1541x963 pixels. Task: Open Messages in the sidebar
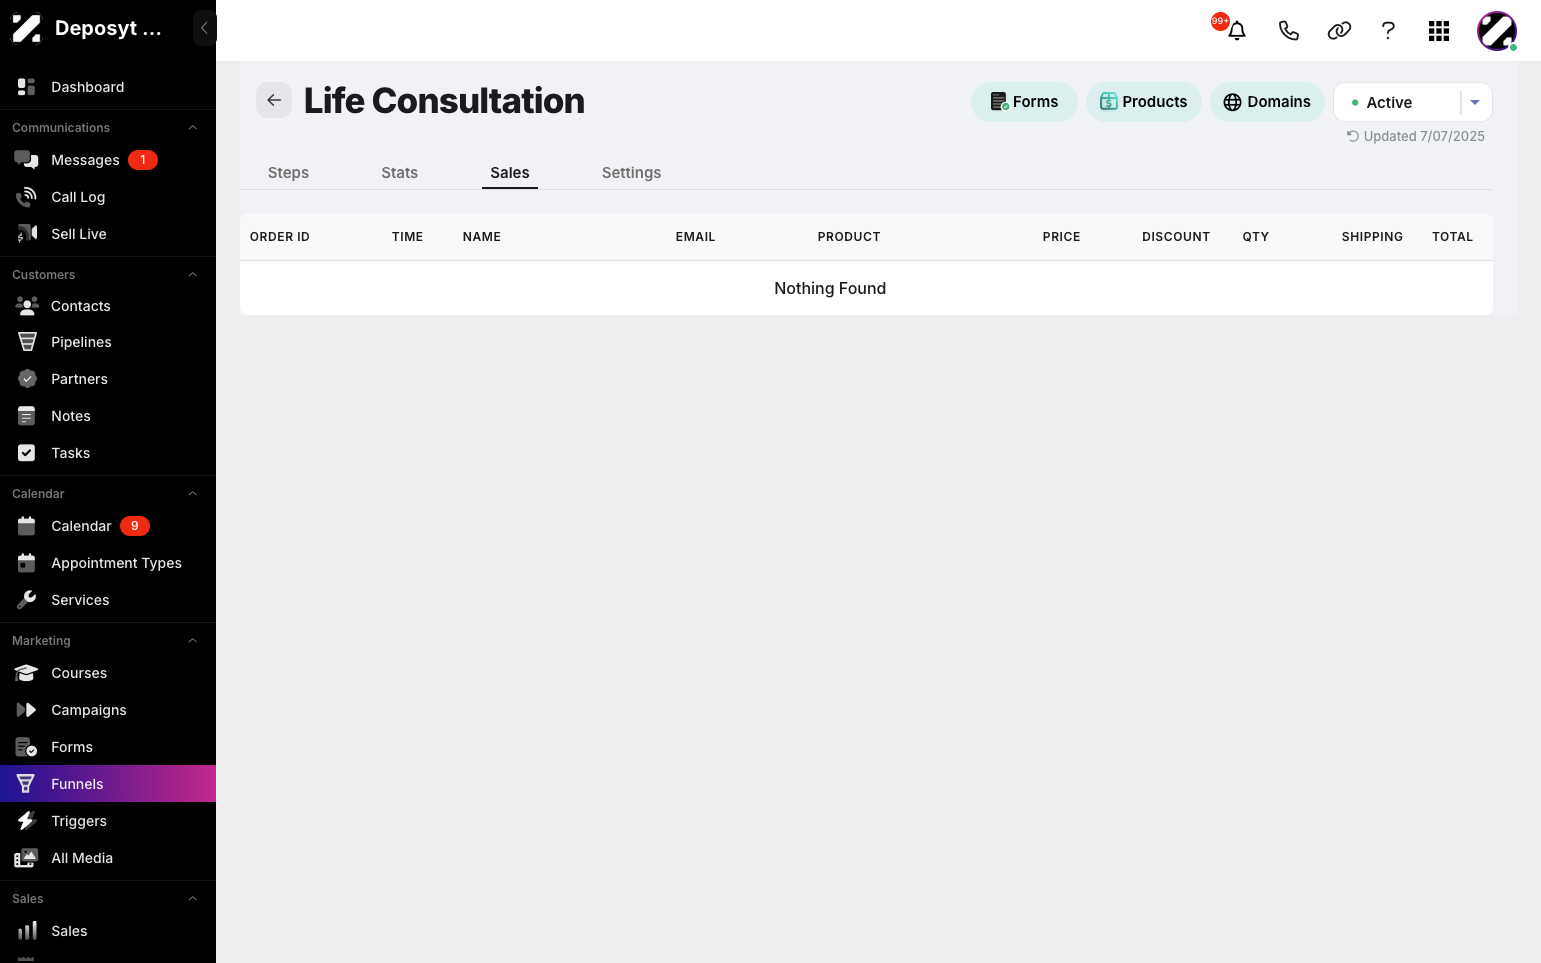108,160
